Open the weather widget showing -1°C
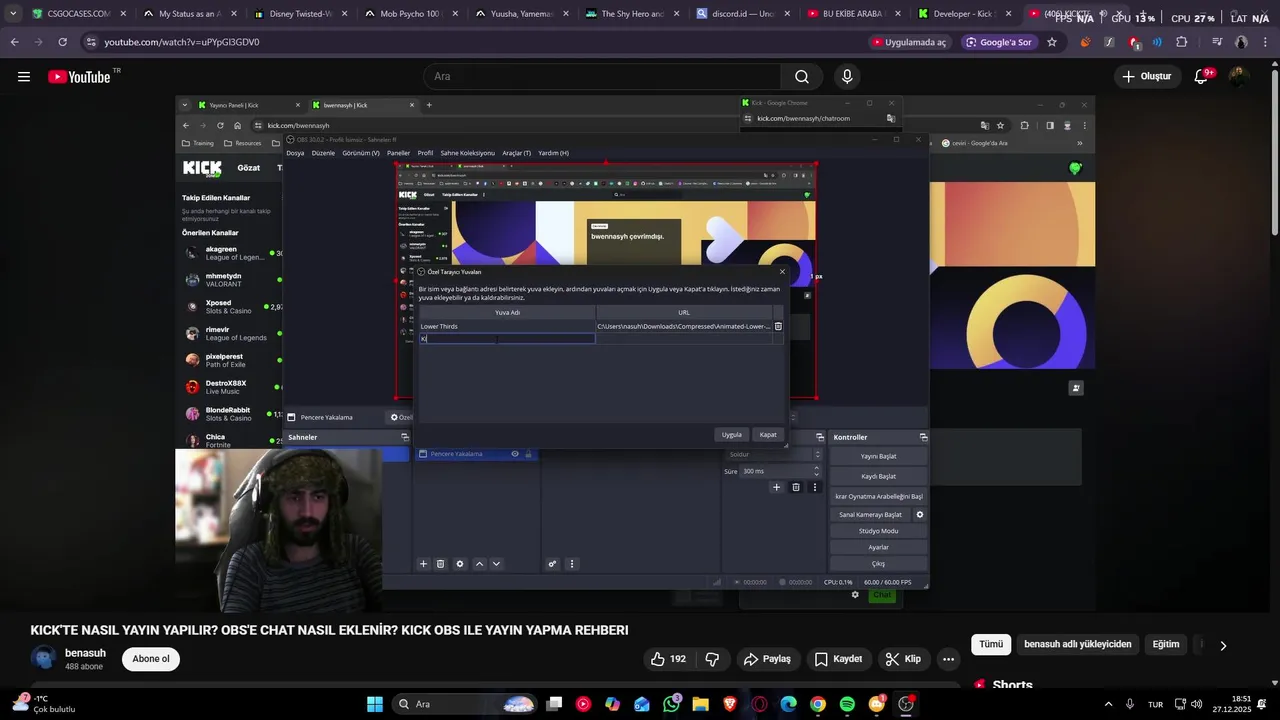 (44, 704)
